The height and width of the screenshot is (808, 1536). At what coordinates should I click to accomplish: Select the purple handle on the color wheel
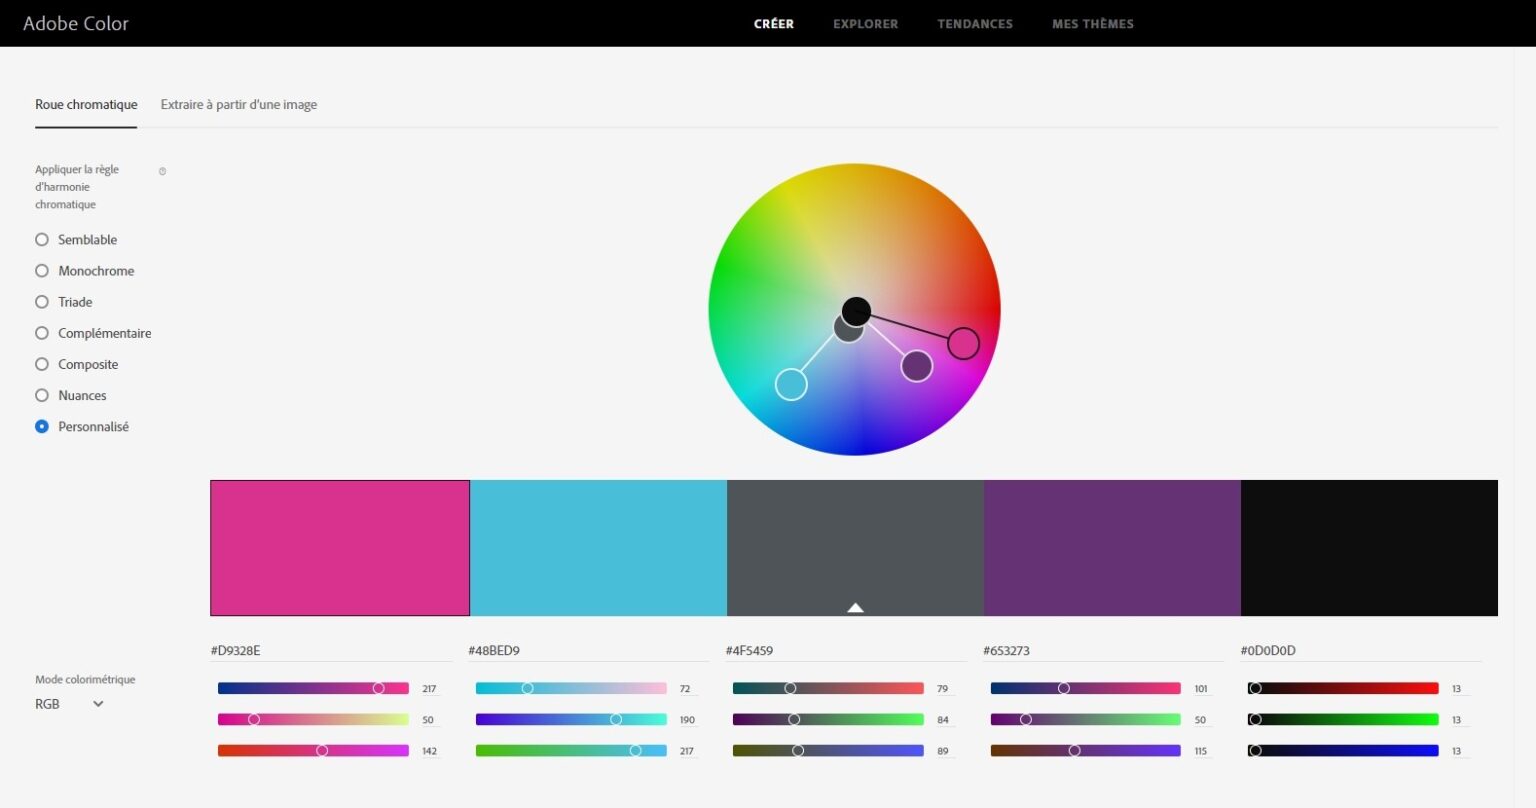point(917,365)
